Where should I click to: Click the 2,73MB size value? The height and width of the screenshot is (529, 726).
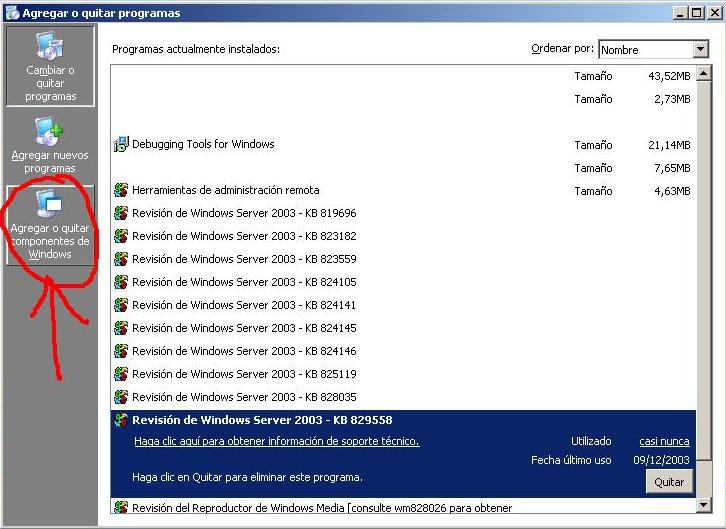pyautogui.click(x=672, y=99)
